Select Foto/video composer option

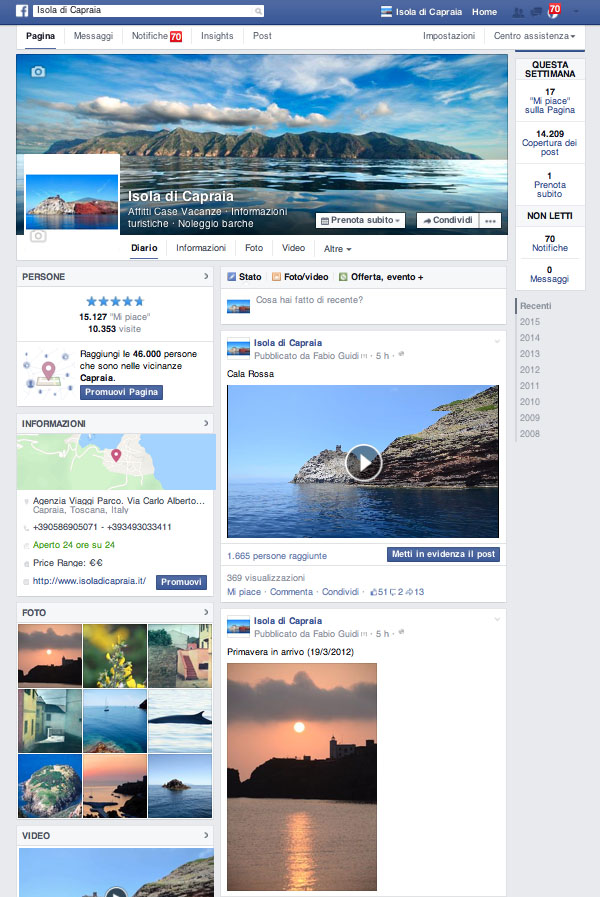click(300, 277)
